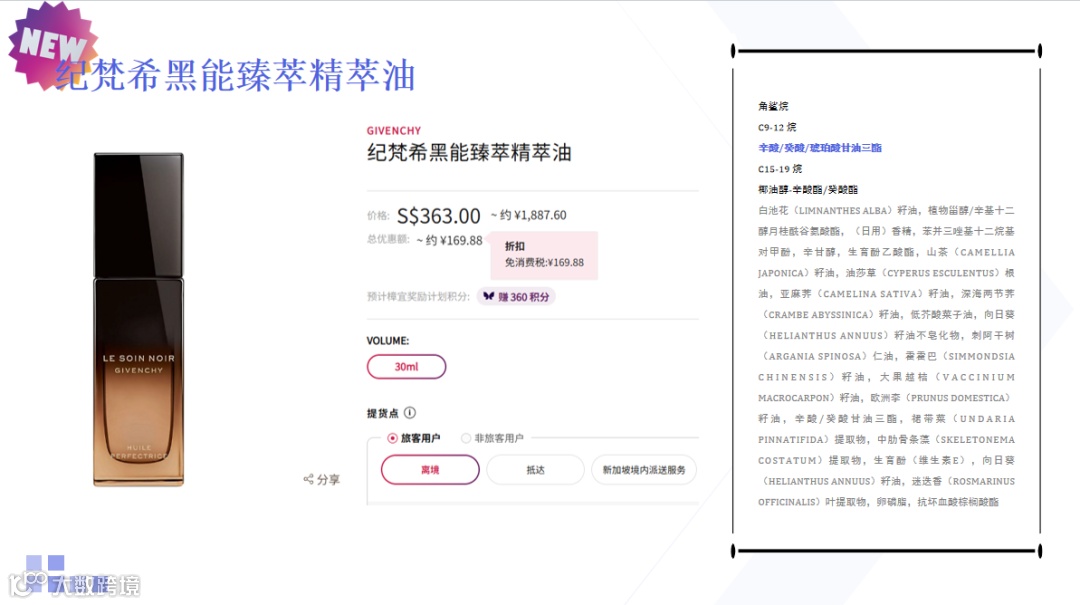Select the 非旅客用户 radio button
1080x605 pixels.
[466, 438]
